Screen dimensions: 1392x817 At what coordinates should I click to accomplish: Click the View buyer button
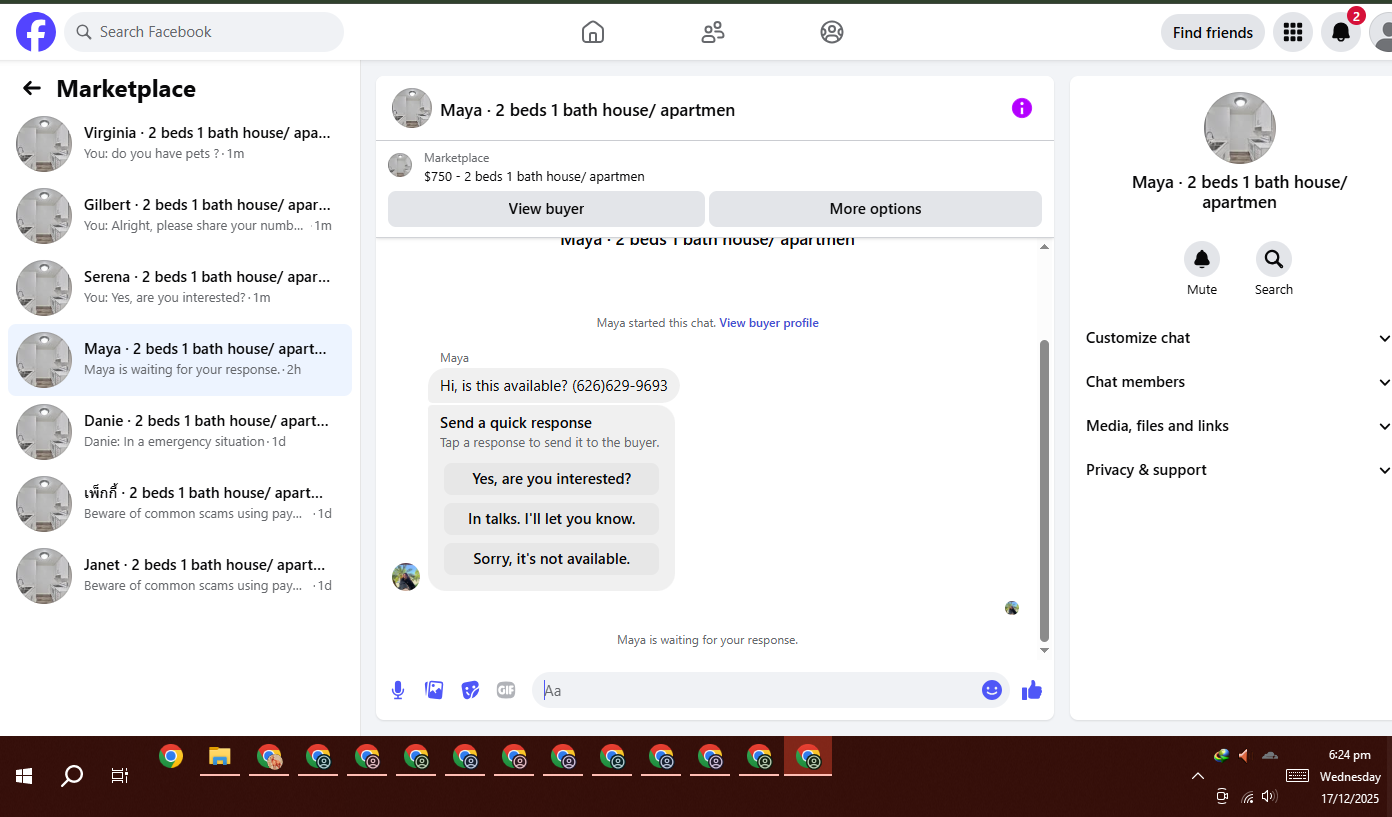click(546, 209)
